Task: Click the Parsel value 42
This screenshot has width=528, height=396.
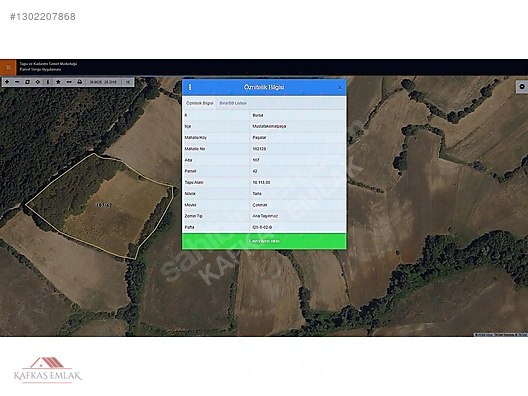Action: point(255,171)
